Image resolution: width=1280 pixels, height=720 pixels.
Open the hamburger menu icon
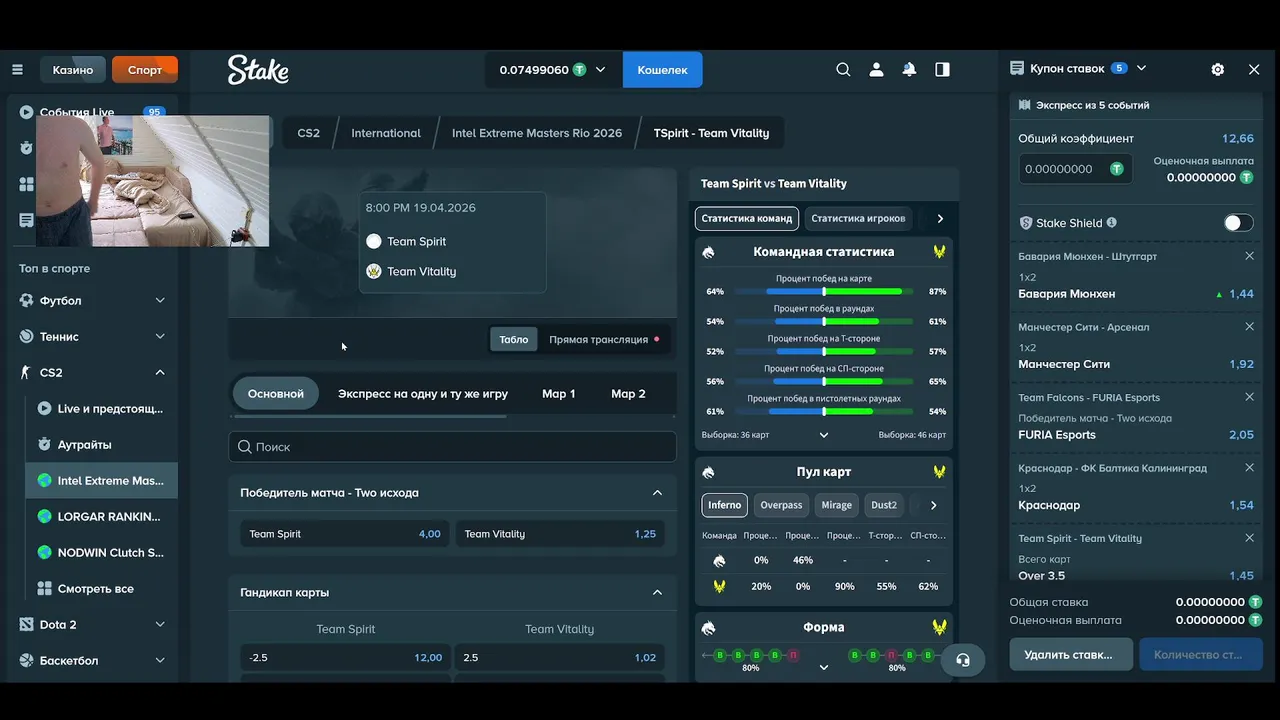point(17,70)
